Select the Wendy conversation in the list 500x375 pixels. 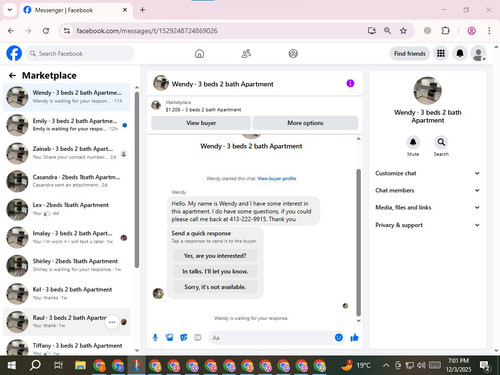[x=67, y=97]
